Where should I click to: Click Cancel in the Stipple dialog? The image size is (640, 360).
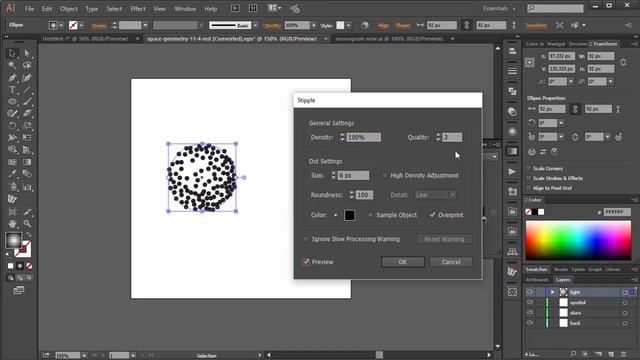point(451,262)
